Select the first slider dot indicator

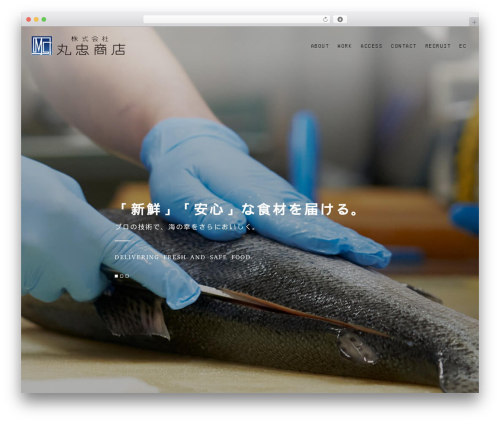tap(116, 276)
